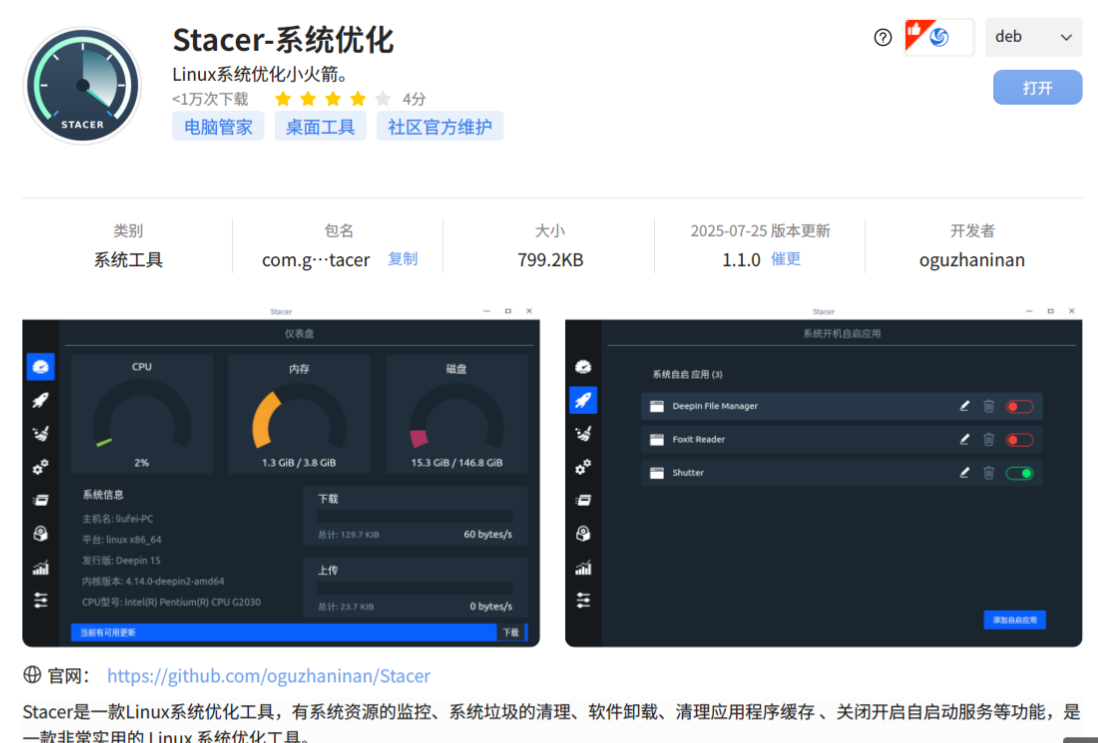Click the trash icon for Foxit Reader

point(989,439)
